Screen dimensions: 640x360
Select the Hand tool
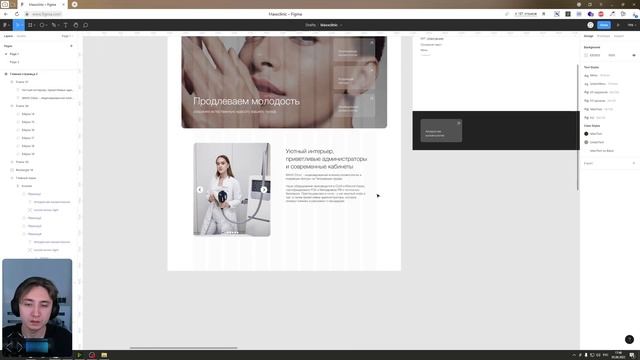(76, 25)
